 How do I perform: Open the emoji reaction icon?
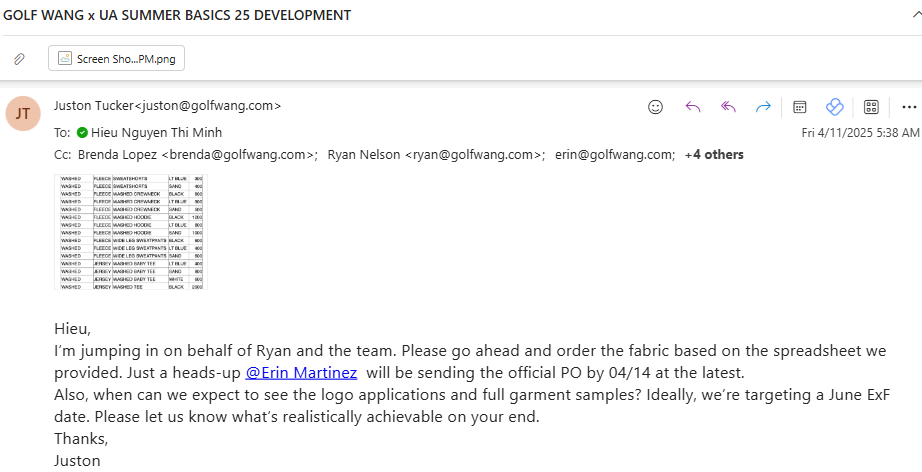pyautogui.click(x=655, y=107)
